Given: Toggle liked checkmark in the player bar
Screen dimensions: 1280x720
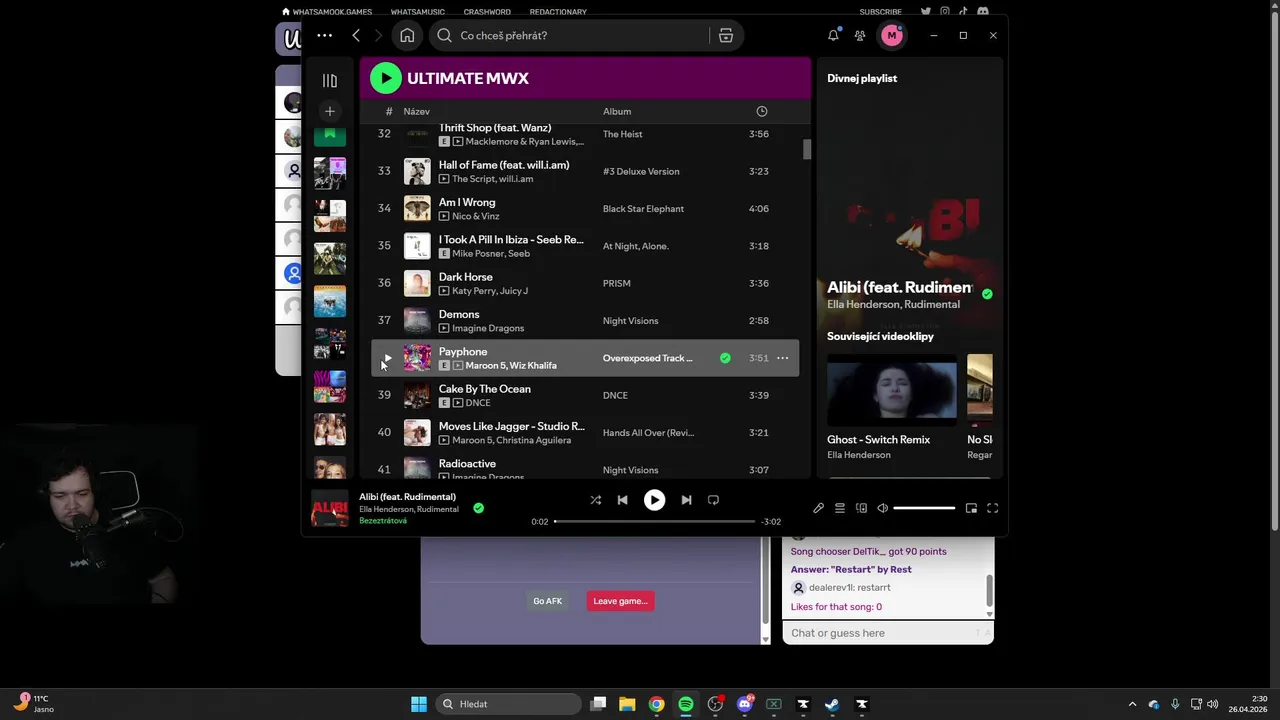Looking at the screenshot, I should coord(478,508).
